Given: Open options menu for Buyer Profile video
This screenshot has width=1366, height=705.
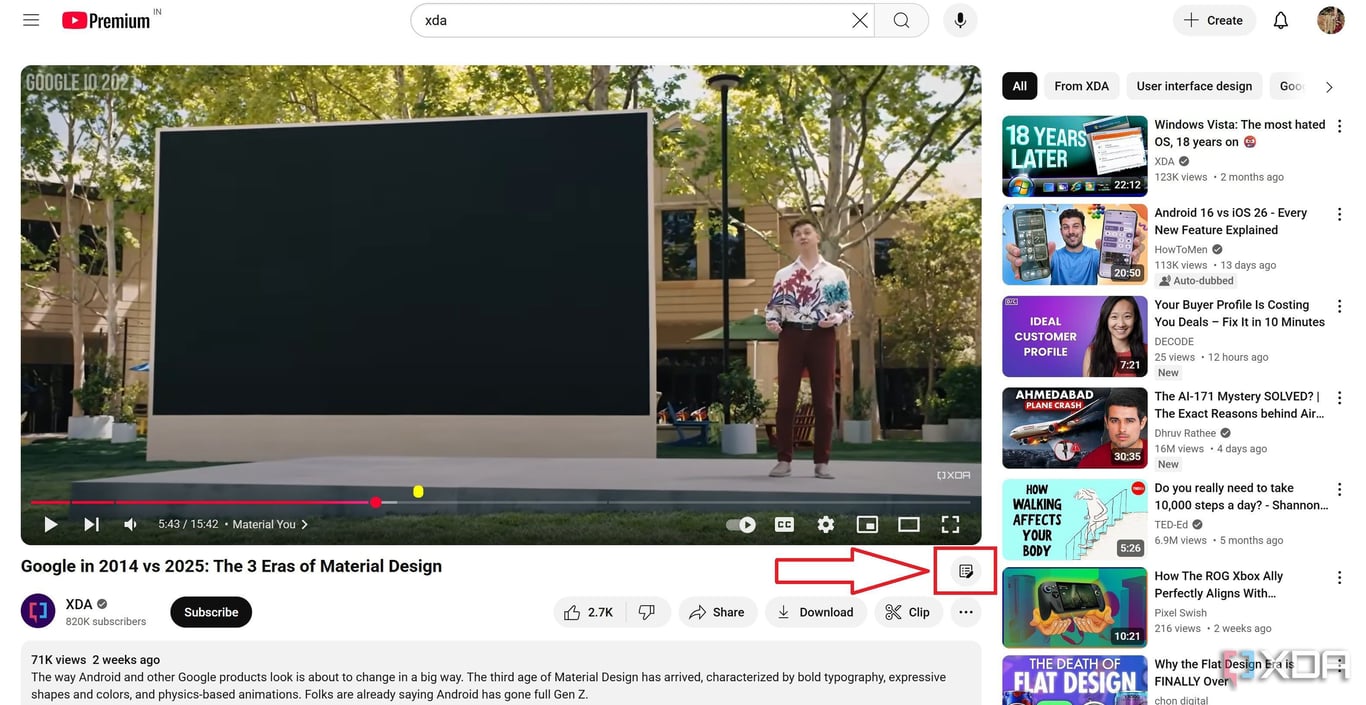Looking at the screenshot, I should pyautogui.click(x=1339, y=306).
